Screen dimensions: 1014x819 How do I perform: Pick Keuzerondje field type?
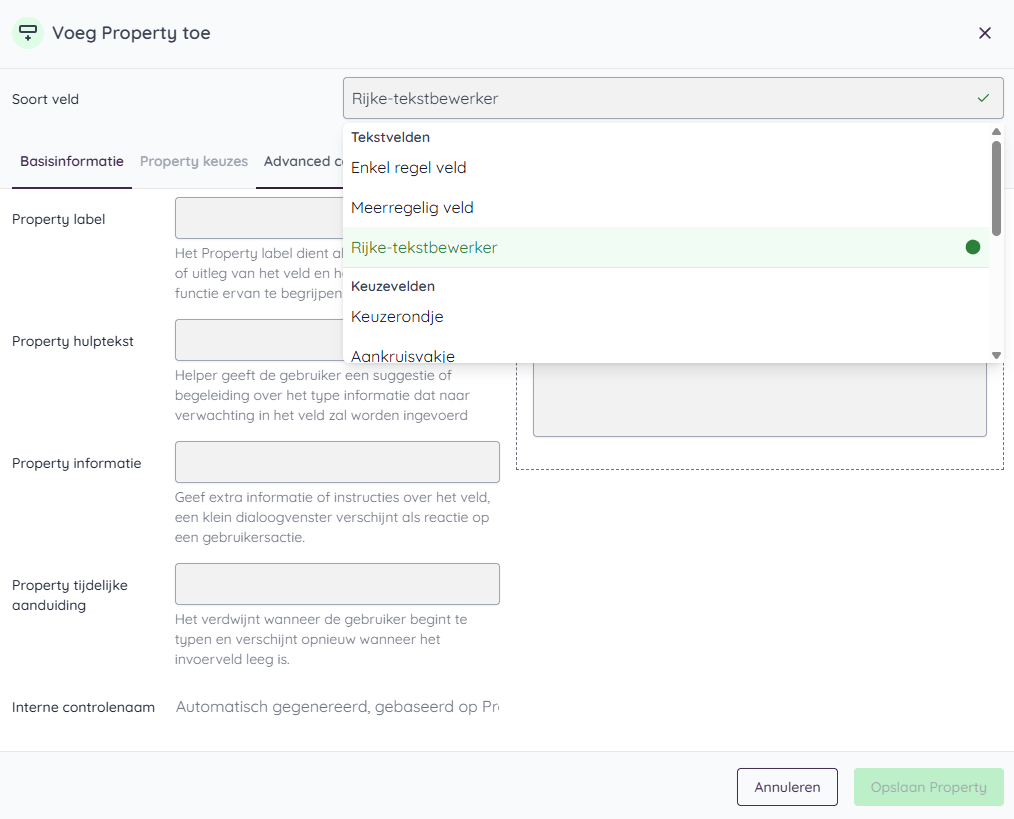[x=397, y=317]
